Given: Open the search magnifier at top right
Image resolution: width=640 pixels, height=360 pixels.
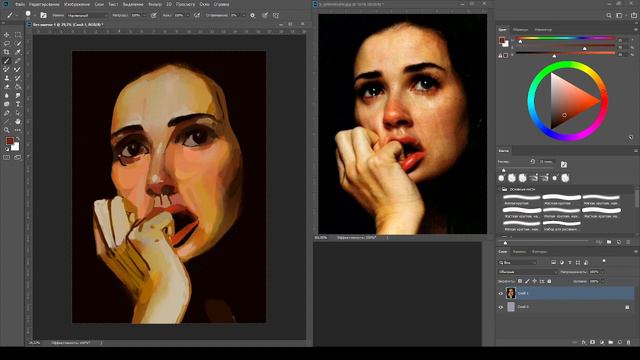Looking at the screenshot, I should tap(609, 15).
